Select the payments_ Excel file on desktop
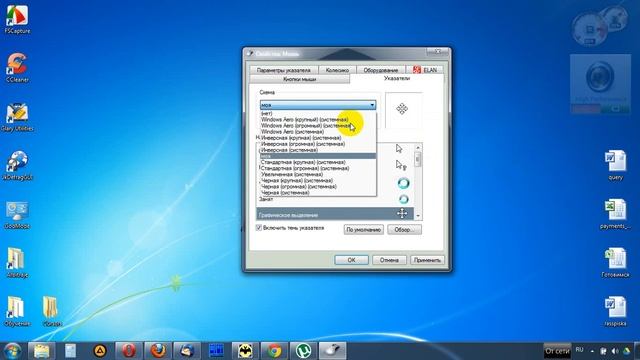Viewport: 640px width, 360px height. tap(615, 214)
